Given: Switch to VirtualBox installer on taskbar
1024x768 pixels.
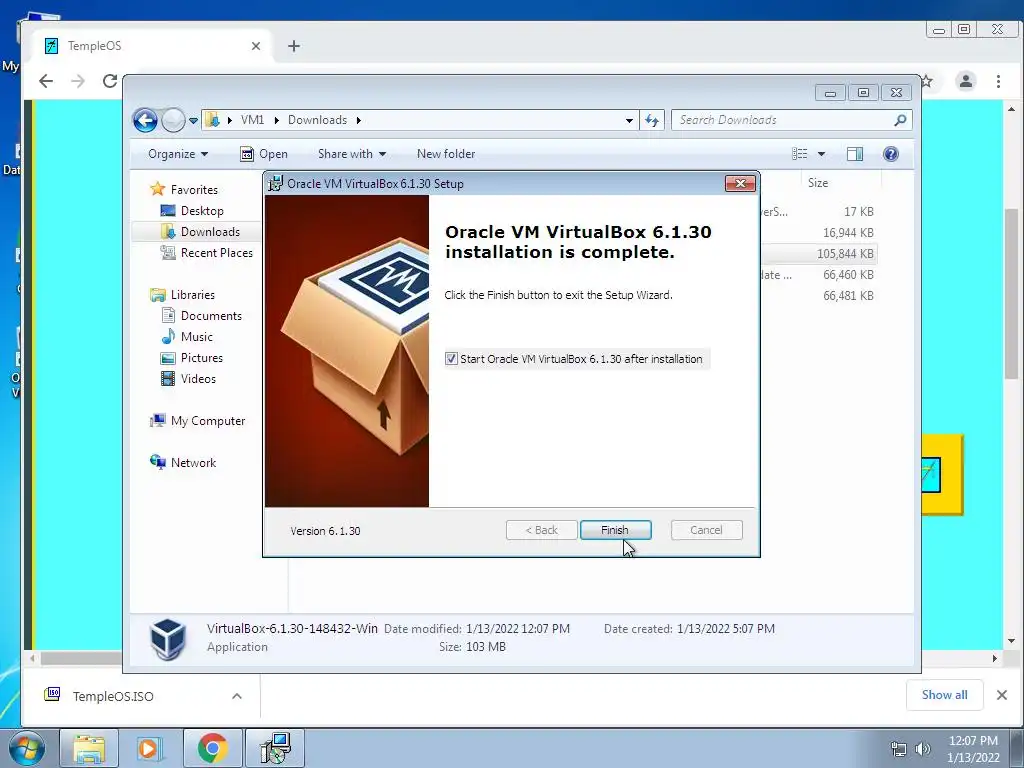Looking at the screenshot, I should [275, 748].
